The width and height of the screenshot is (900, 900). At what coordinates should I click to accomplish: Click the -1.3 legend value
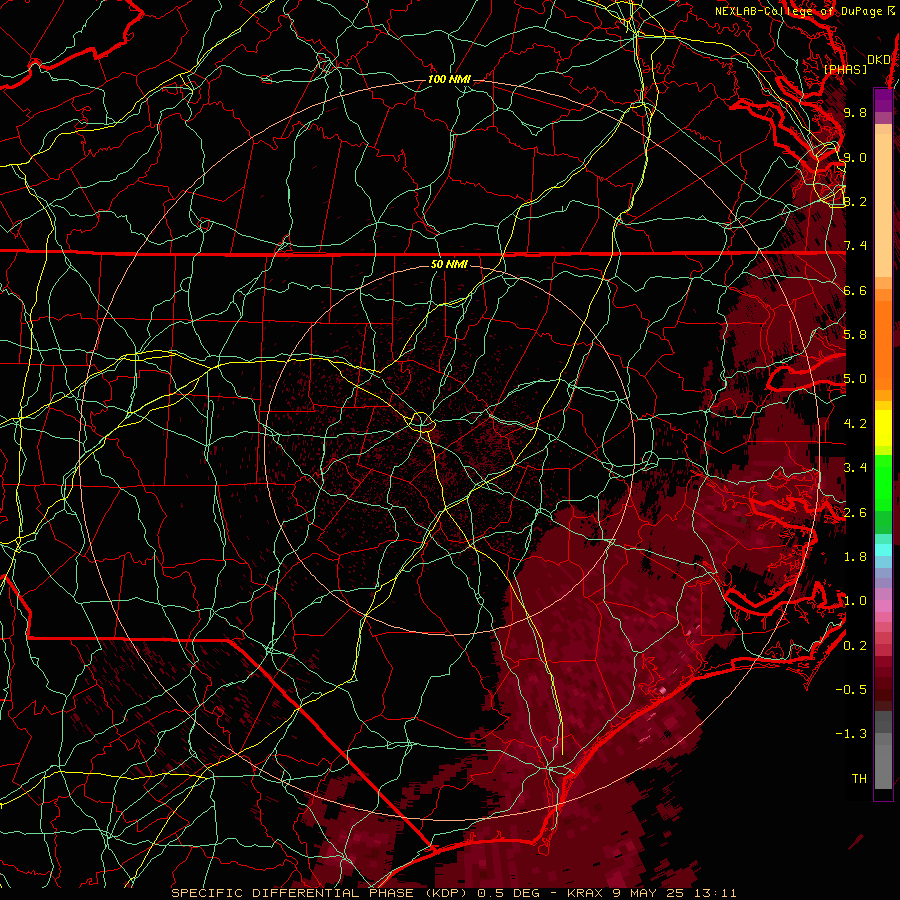point(851,734)
